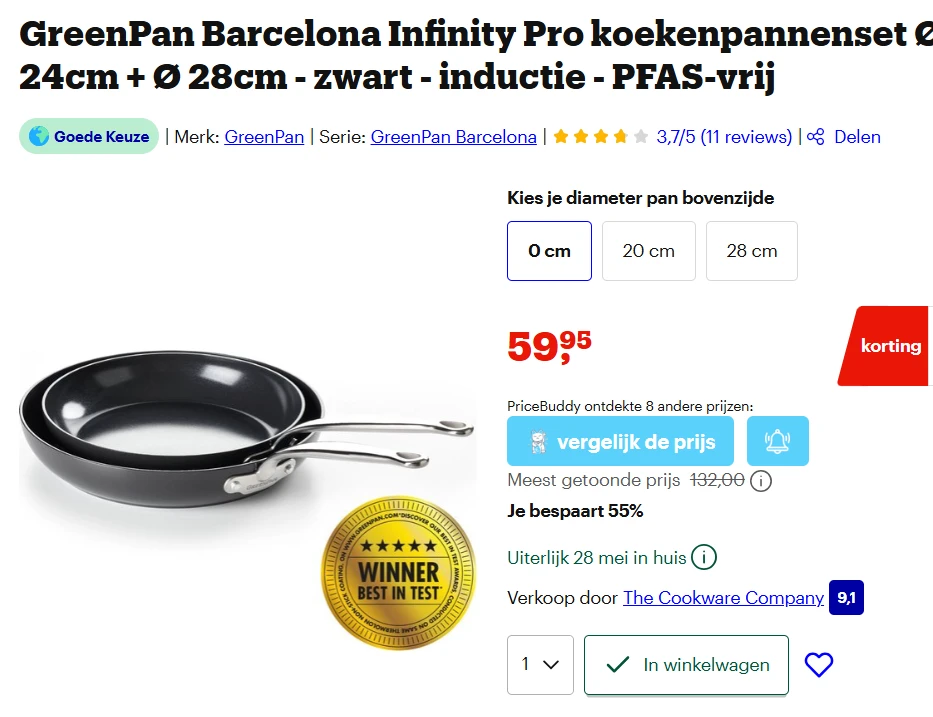
Task: Open The Cookware Company seller link
Action: [724, 597]
